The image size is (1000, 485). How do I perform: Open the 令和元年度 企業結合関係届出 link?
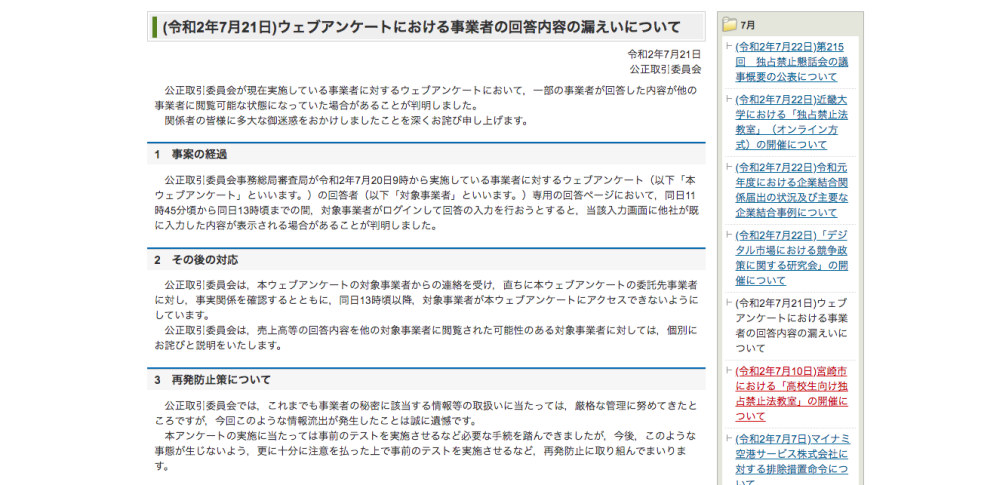(x=792, y=190)
